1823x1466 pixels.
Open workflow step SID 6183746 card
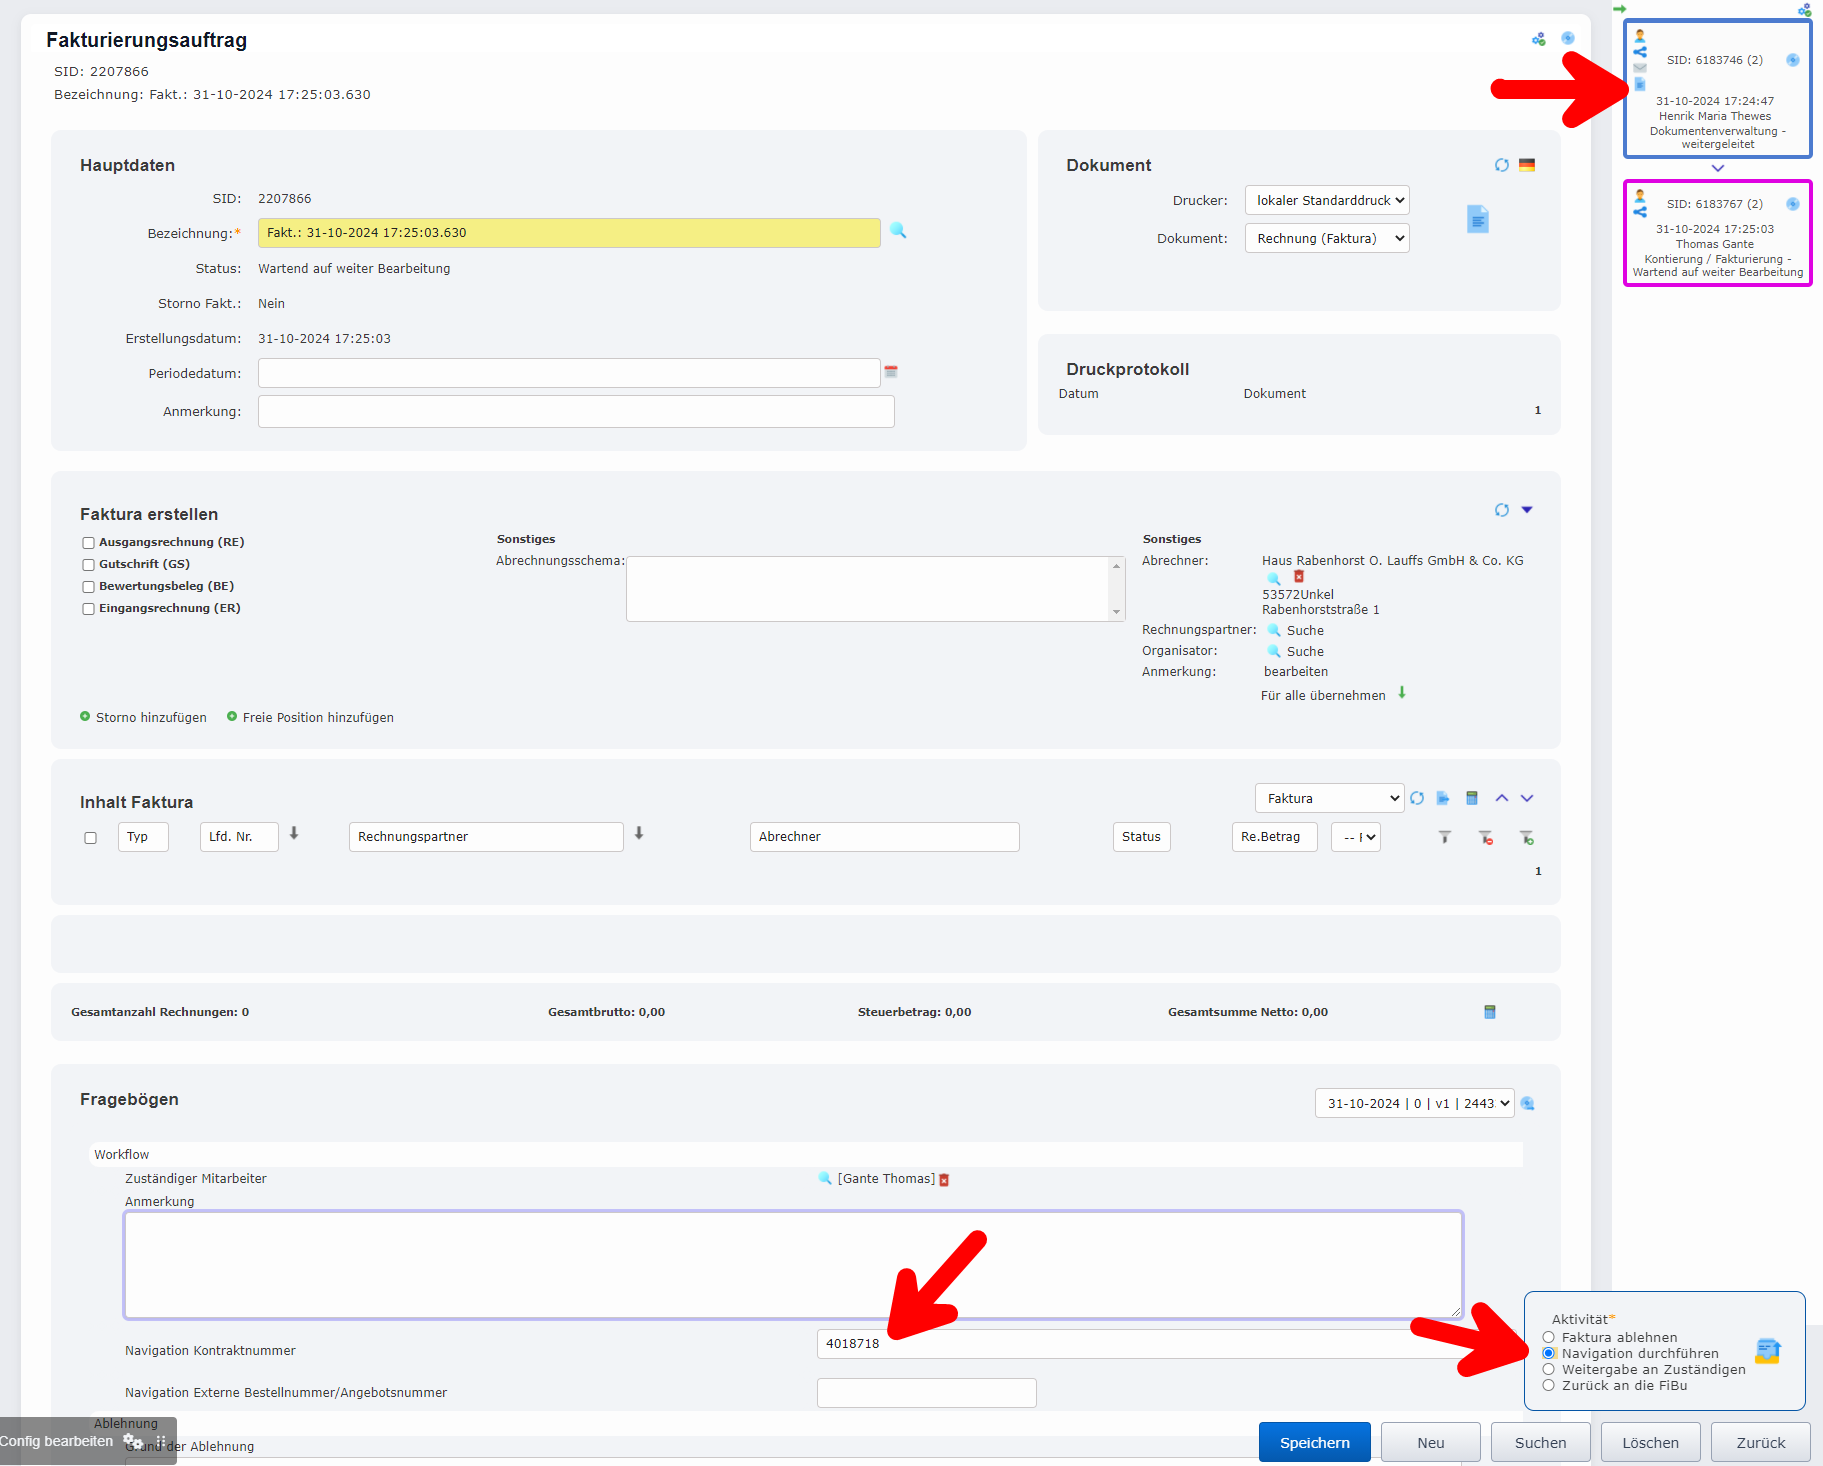pyautogui.click(x=1716, y=90)
